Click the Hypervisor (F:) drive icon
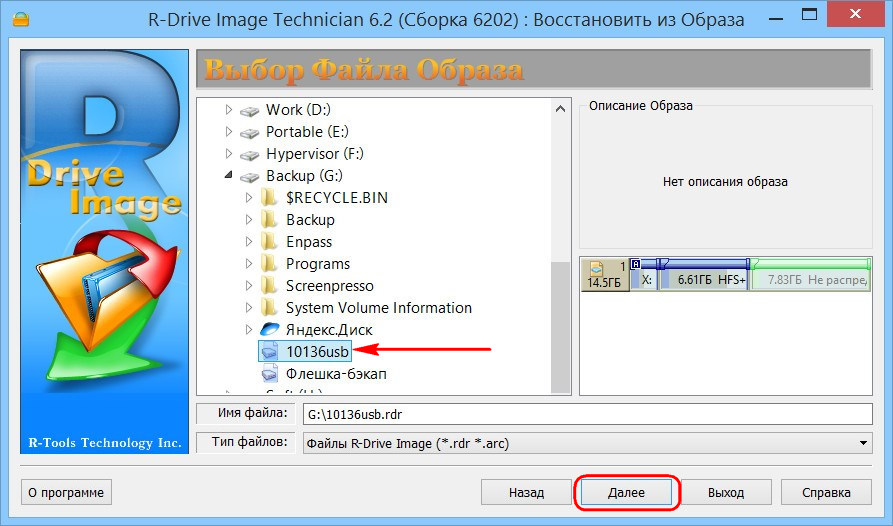The height and width of the screenshot is (526, 893). 249,155
